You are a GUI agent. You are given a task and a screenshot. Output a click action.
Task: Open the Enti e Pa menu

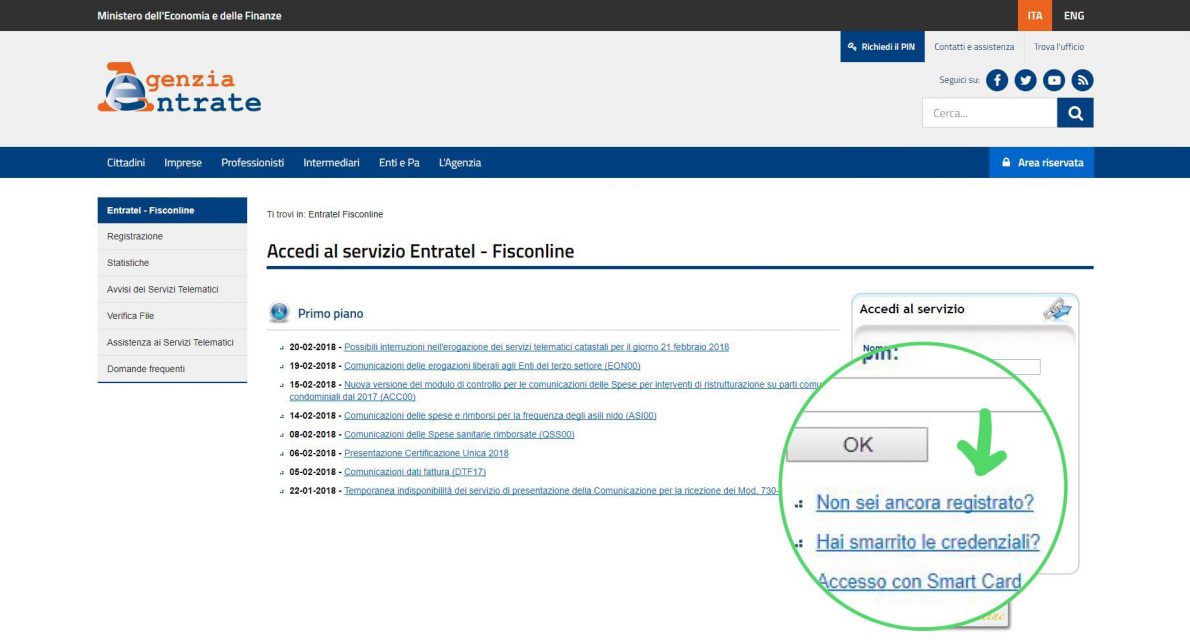click(x=399, y=162)
